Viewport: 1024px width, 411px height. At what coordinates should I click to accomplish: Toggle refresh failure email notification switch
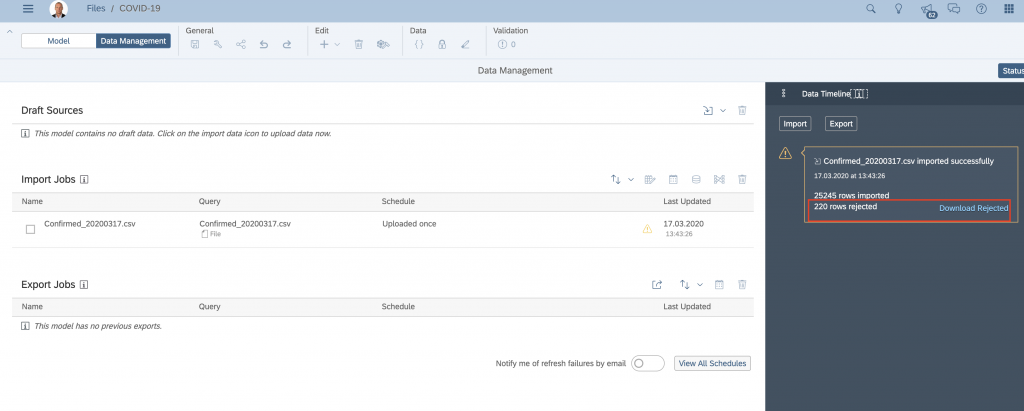pyautogui.click(x=647, y=363)
